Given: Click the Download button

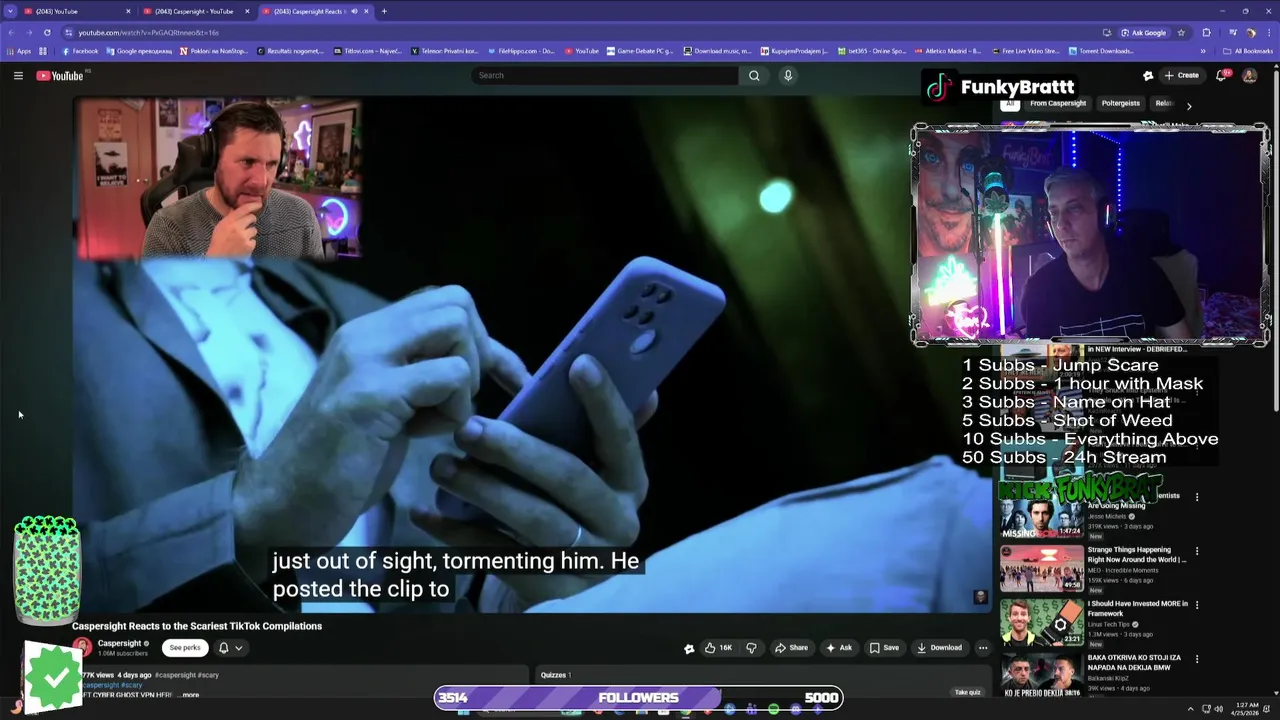Looking at the screenshot, I should [939, 648].
